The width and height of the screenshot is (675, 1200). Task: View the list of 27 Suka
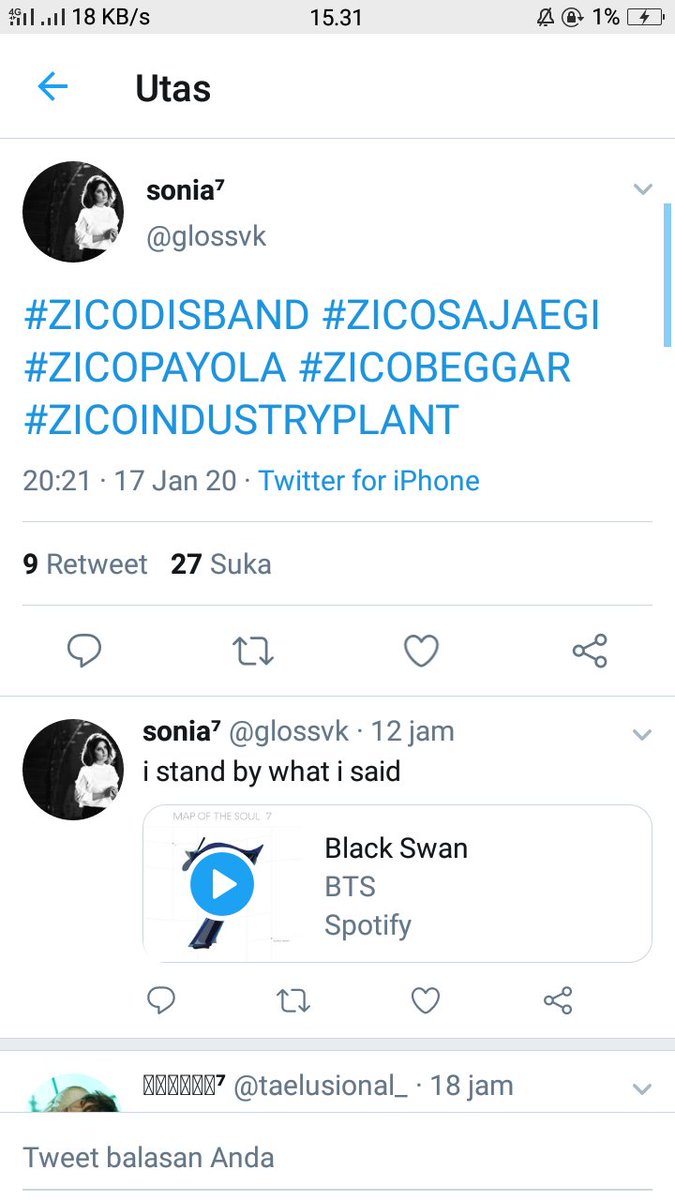coord(221,564)
